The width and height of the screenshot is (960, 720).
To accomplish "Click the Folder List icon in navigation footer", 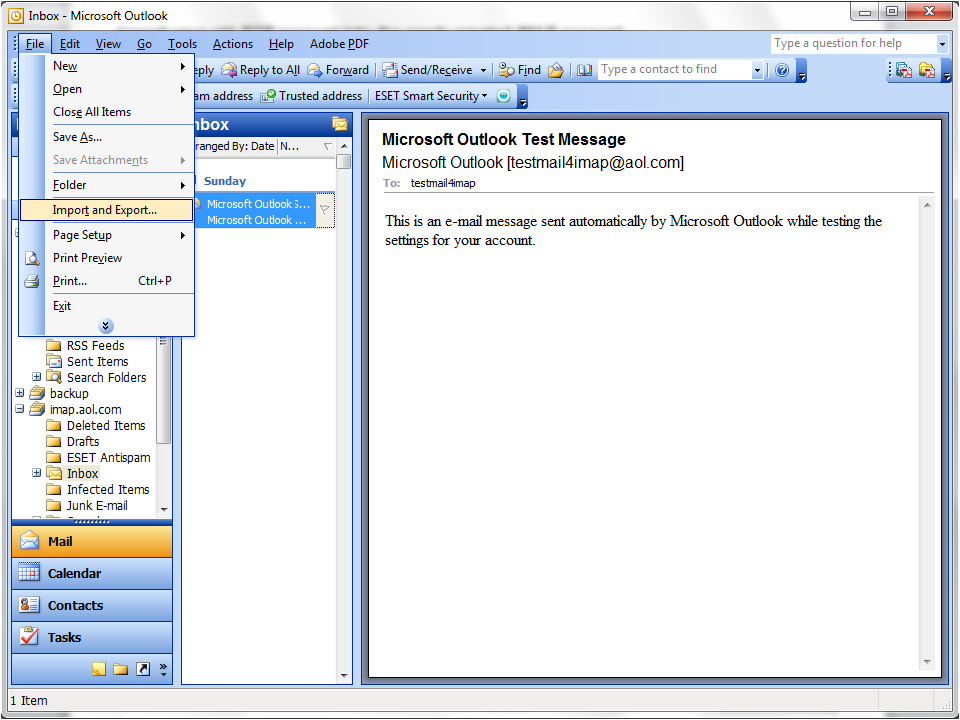I will [121, 669].
